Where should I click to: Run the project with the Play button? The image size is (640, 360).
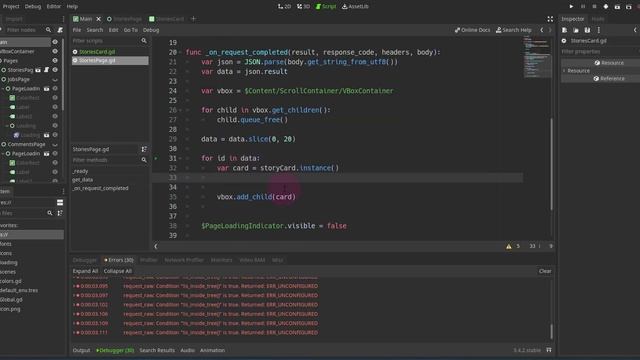[x=571, y=7]
